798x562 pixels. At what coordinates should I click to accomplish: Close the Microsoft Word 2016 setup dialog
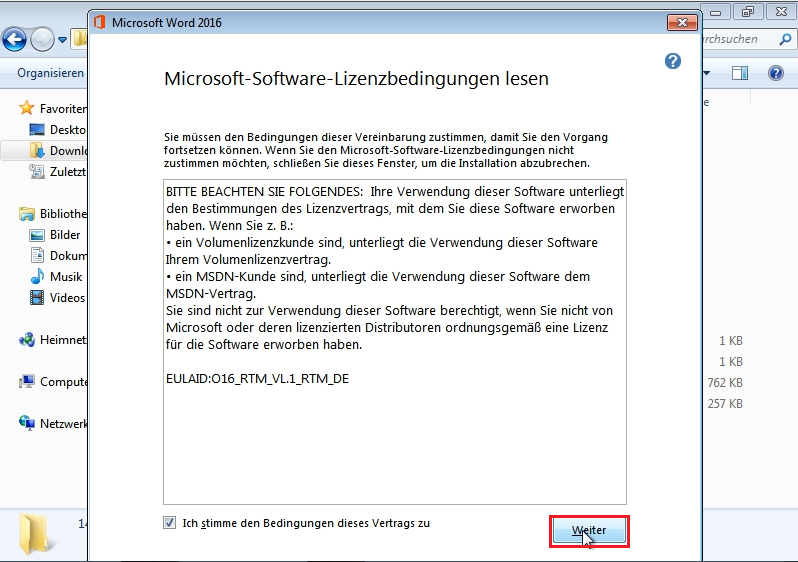pyautogui.click(x=682, y=22)
